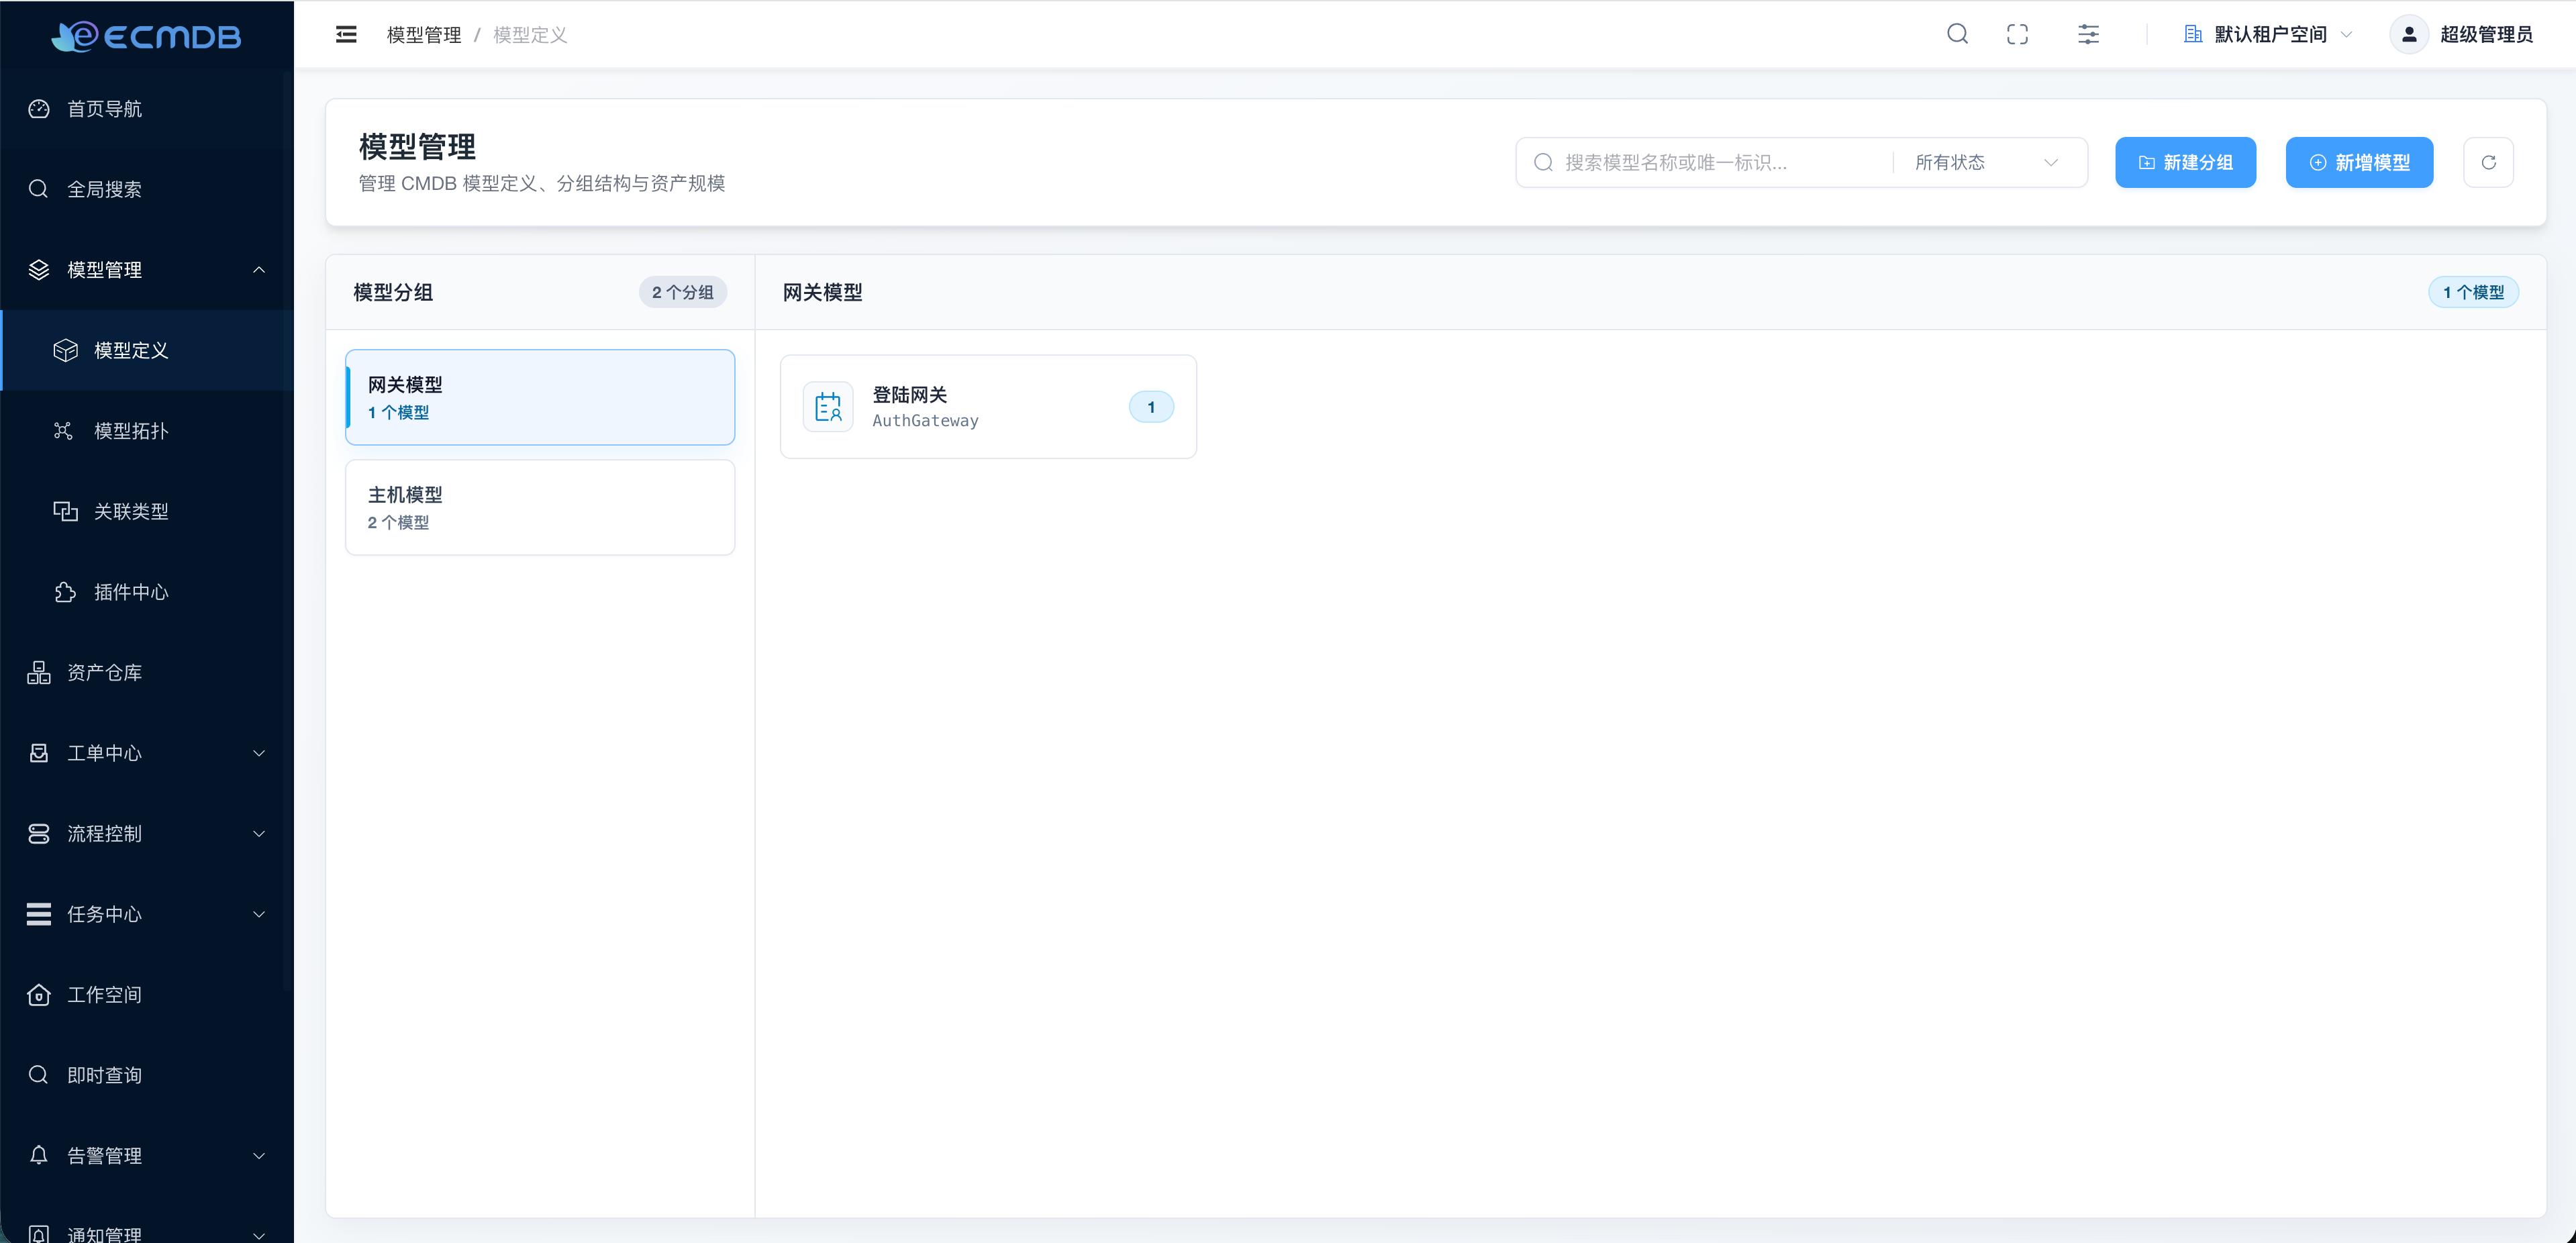Select the 主机模型 group card
The image size is (2576, 1243).
click(540, 507)
